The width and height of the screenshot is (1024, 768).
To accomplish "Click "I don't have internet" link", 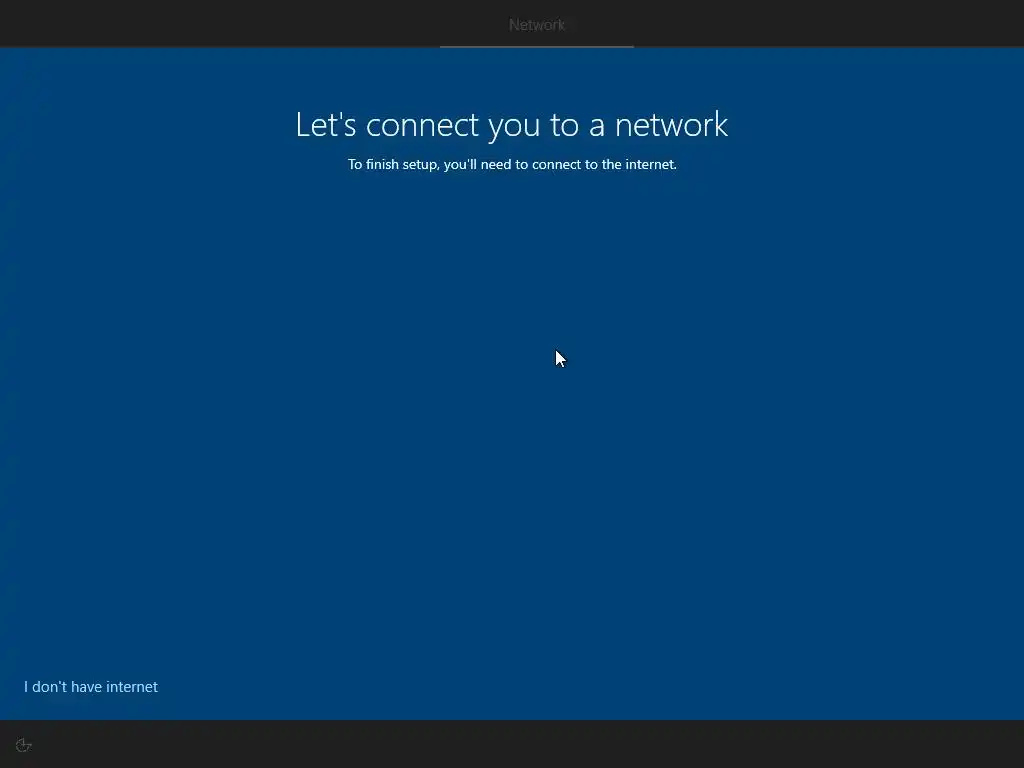I will [91, 686].
